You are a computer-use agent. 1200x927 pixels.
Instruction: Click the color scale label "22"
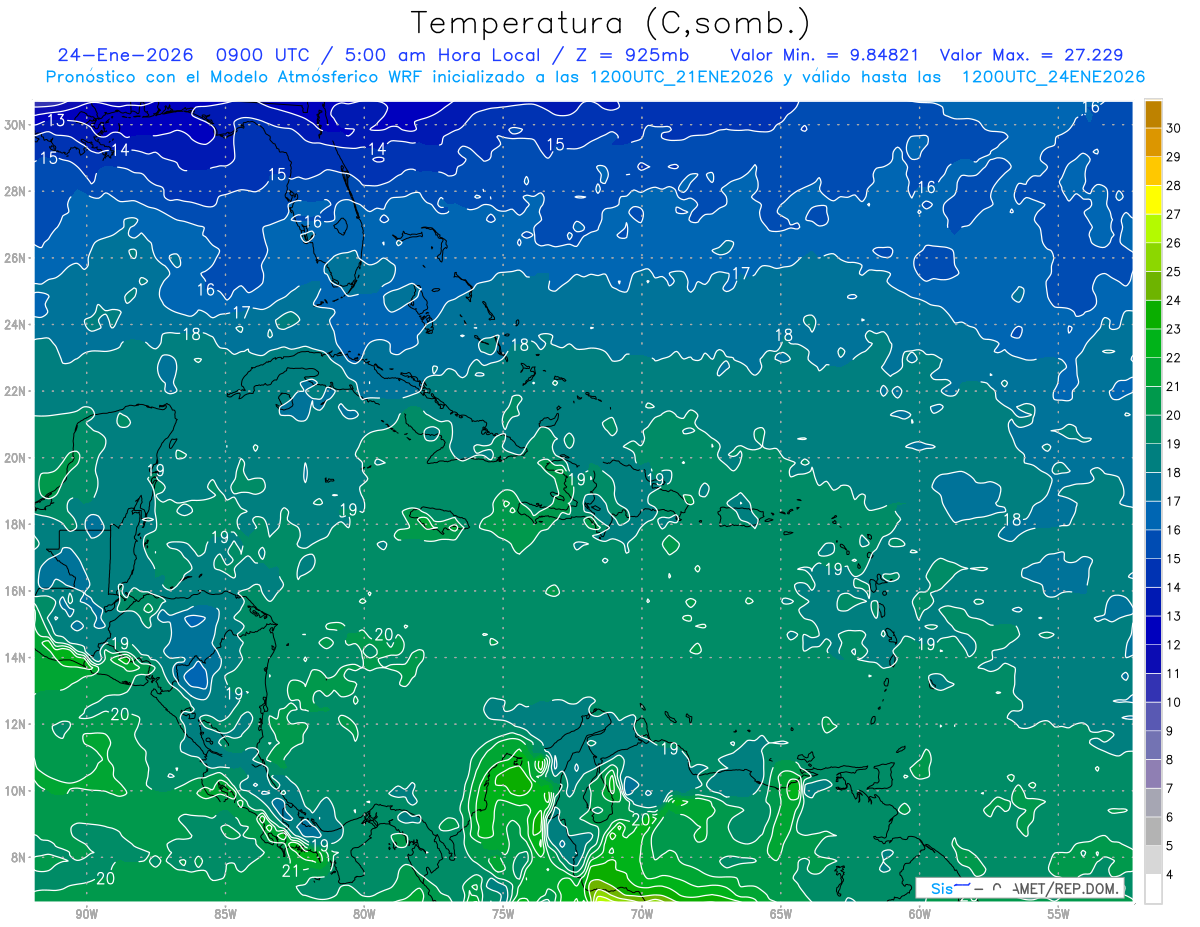coord(1175,358)
